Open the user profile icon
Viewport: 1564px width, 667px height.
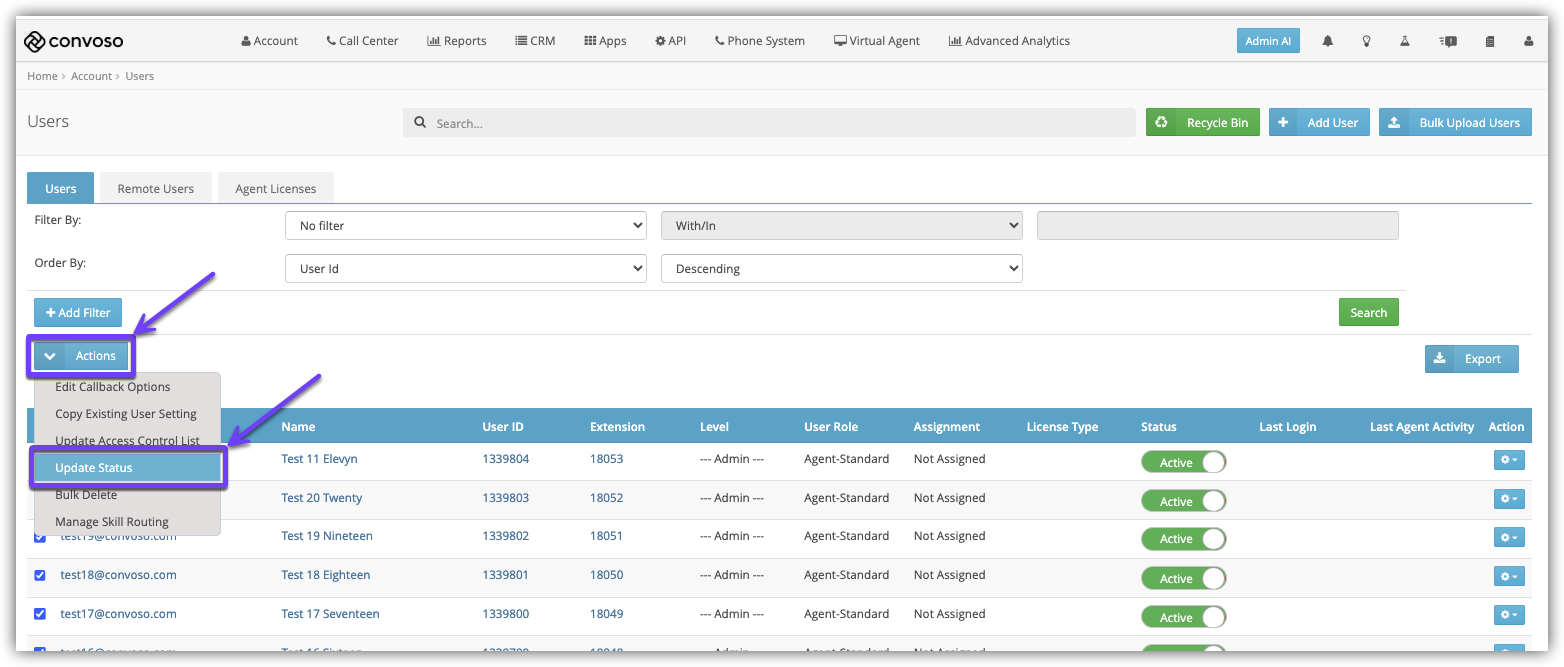point(1529,41)
